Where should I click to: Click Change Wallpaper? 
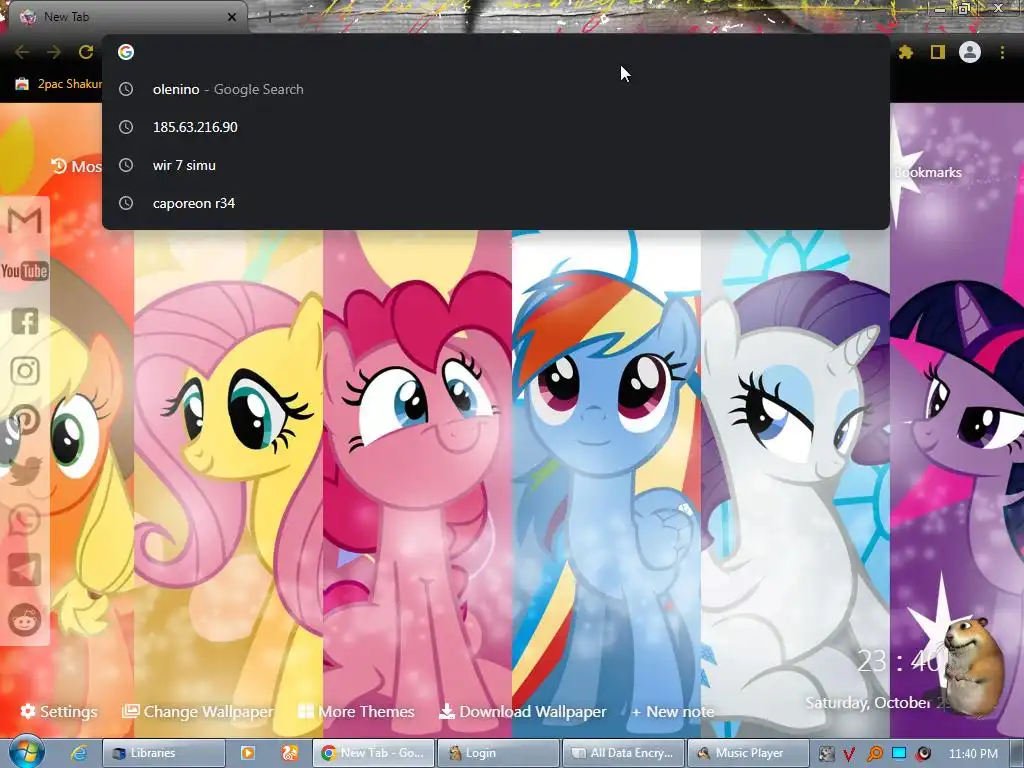coord(198,711)
